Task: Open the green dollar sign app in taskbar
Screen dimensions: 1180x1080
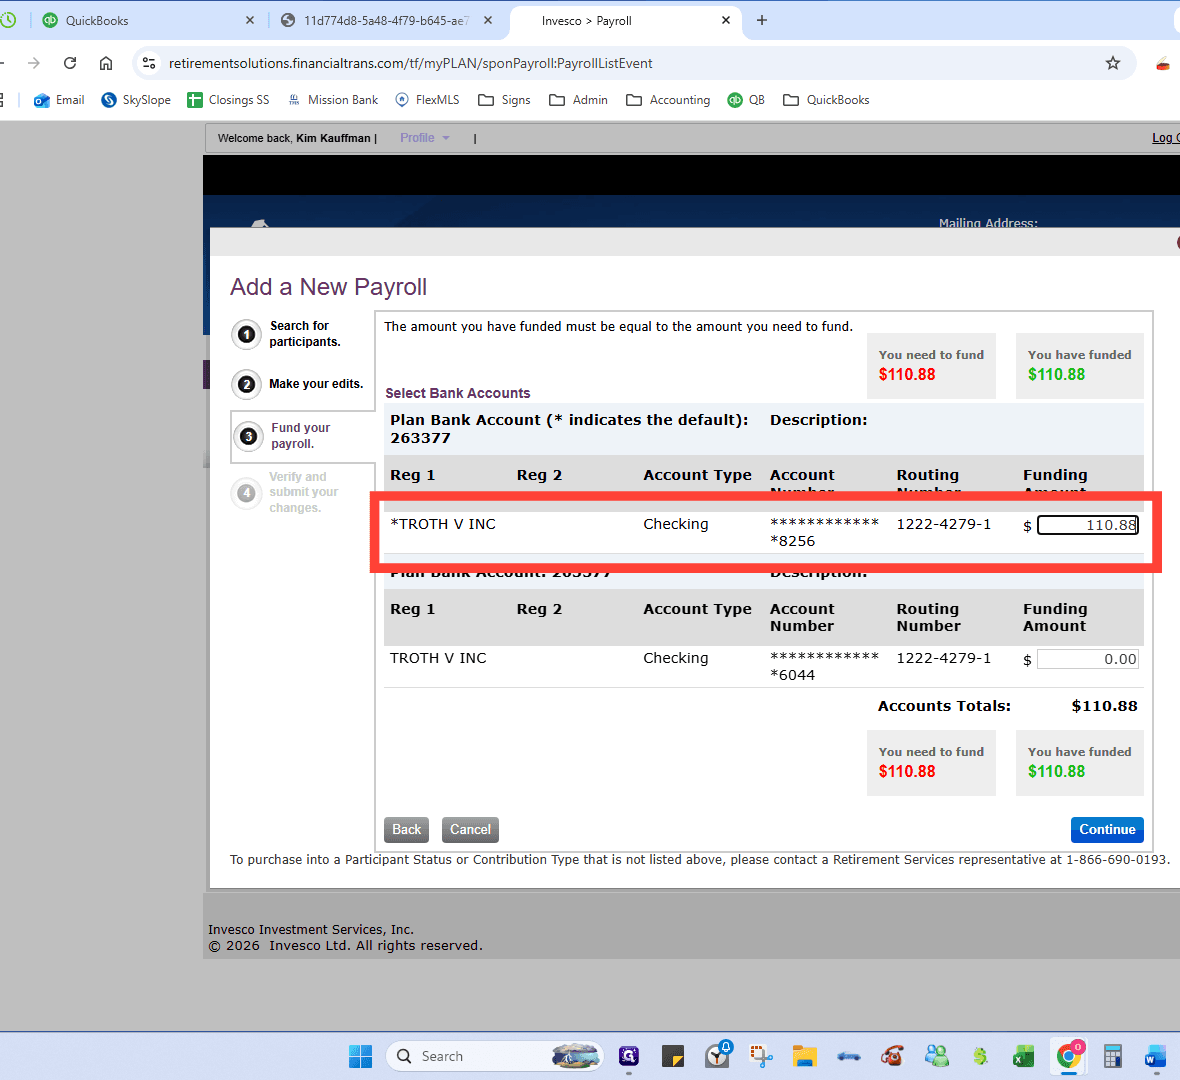Action: [980, 1056]
